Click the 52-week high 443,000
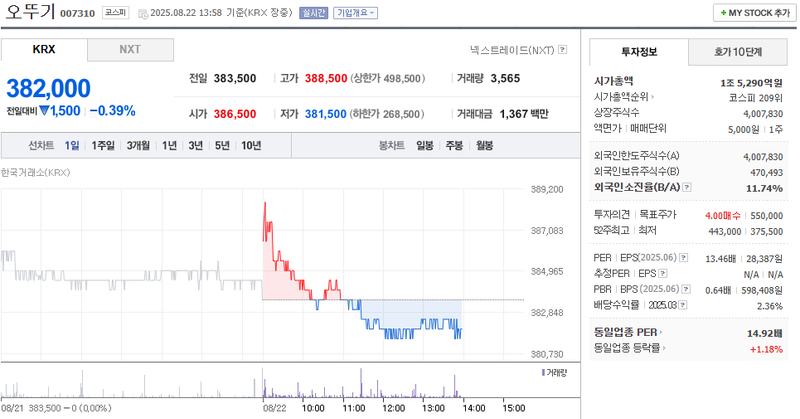The width and height of the screenshot is (800, 419). 724,232
